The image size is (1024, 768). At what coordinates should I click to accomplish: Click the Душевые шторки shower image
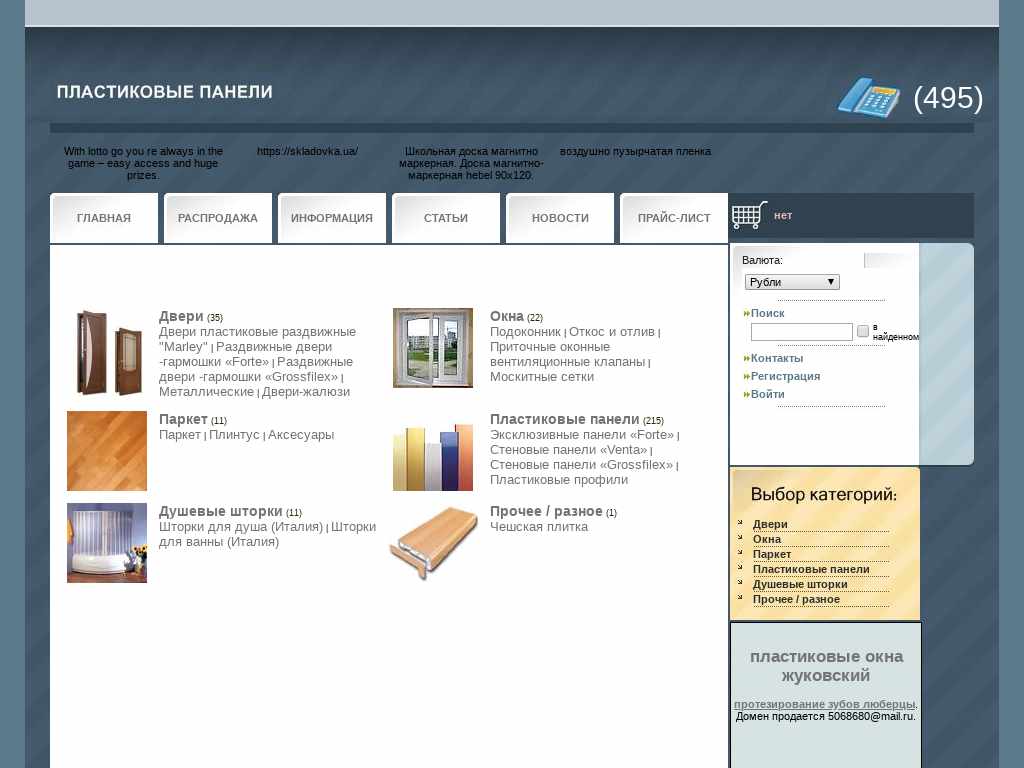[x=107, y=543]
